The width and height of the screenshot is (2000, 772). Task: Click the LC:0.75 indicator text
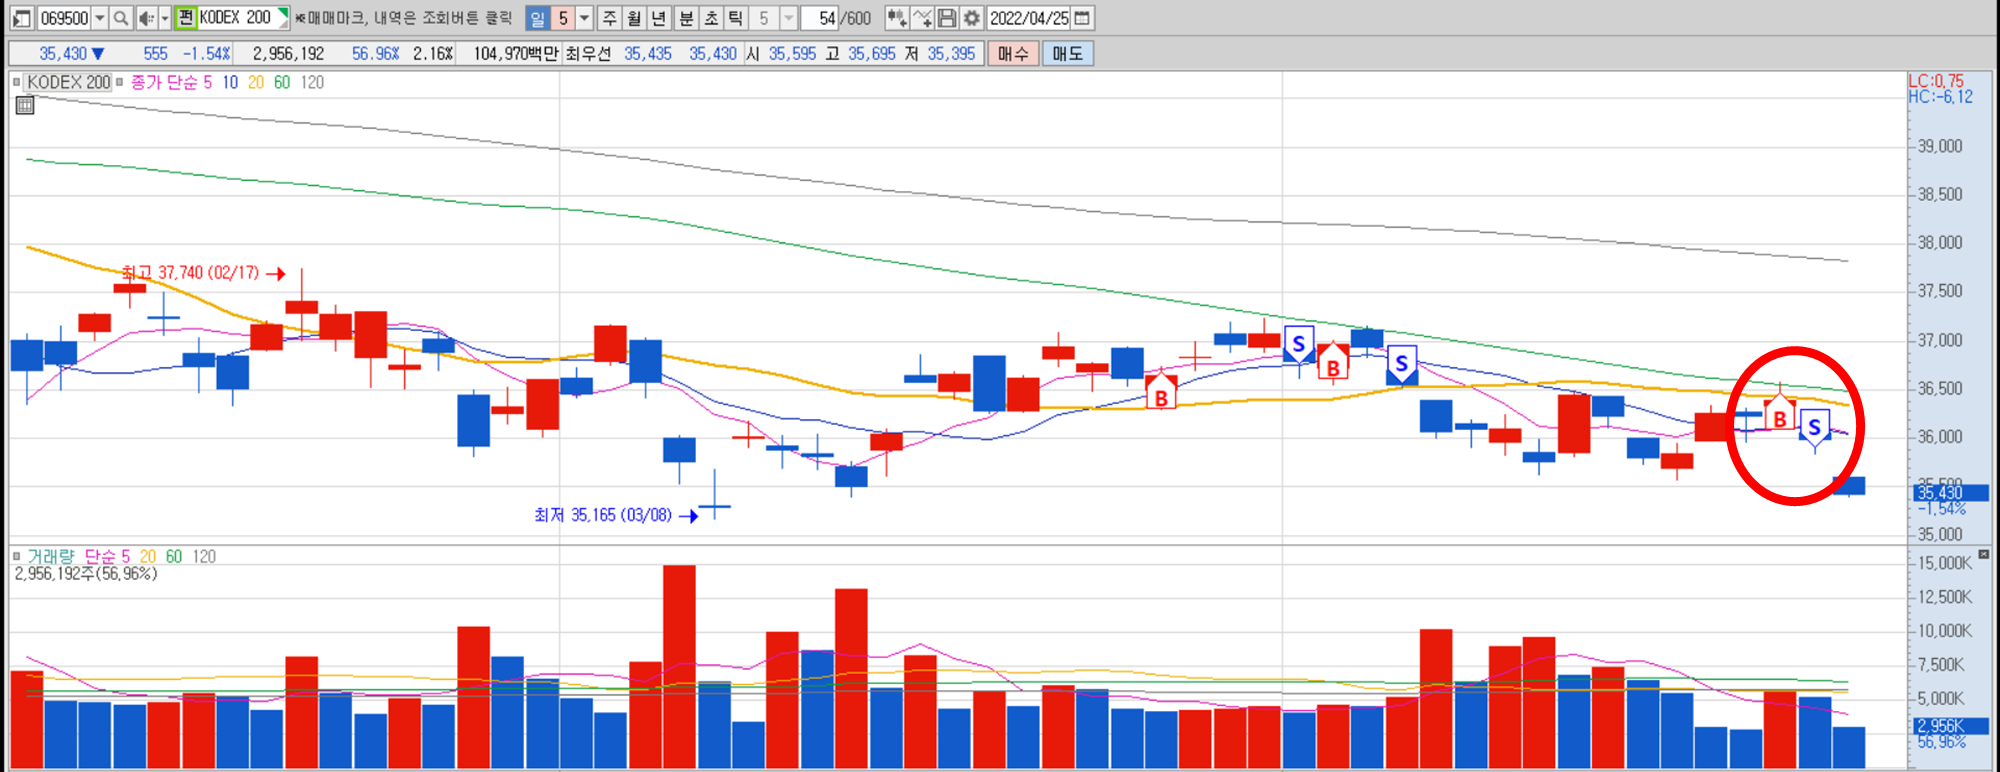tap(1935, 81)
